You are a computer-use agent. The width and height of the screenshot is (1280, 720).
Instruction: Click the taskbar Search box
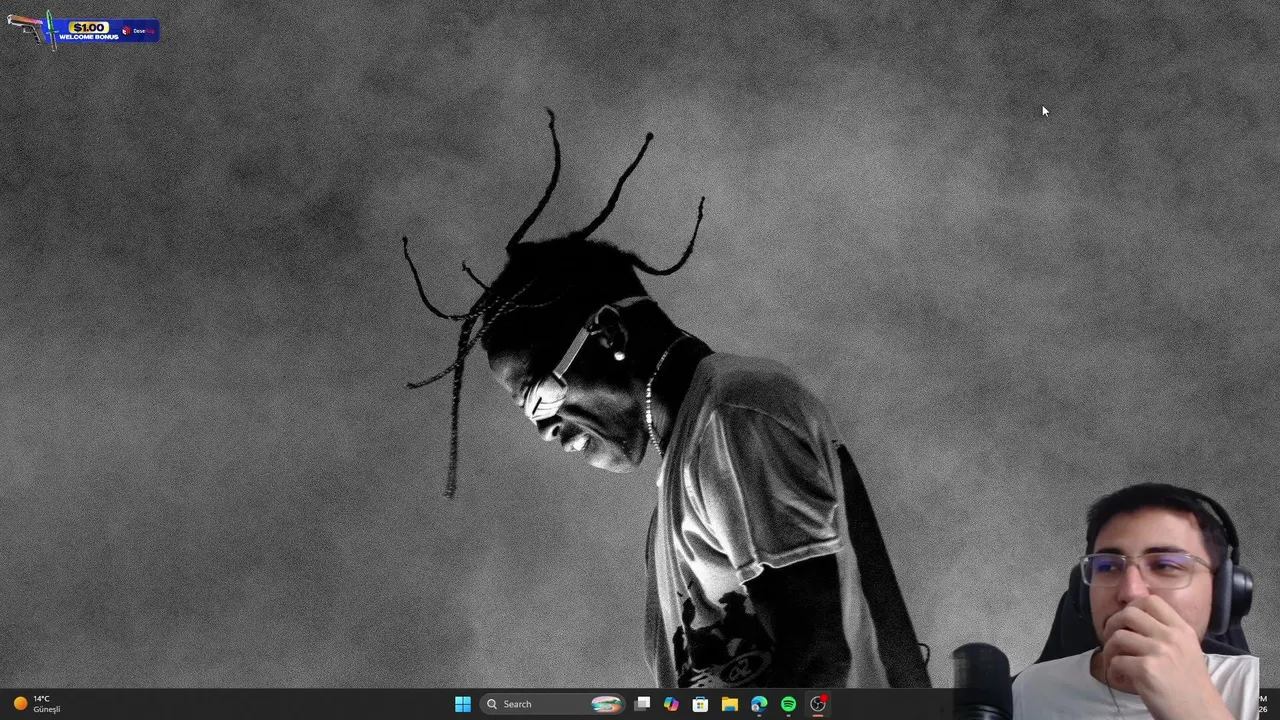553,704
